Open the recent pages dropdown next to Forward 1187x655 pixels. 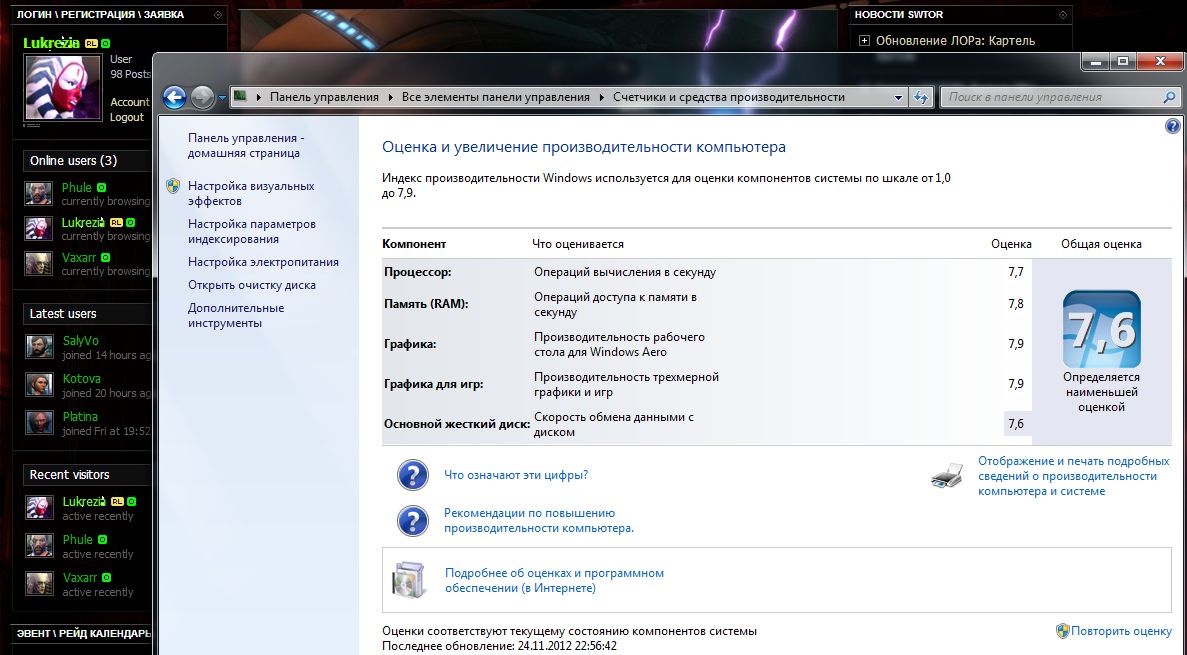click(223, 98)
